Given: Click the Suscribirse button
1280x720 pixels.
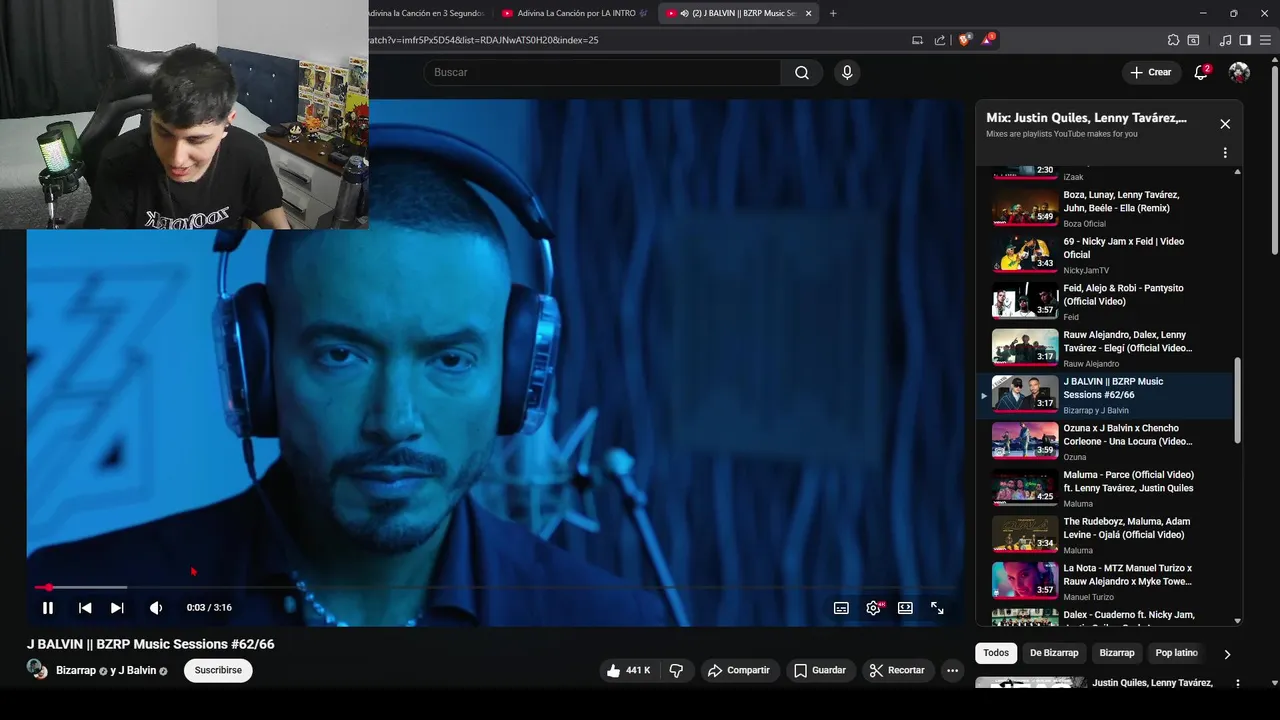Looking at the screenshot, I should 218,670.
